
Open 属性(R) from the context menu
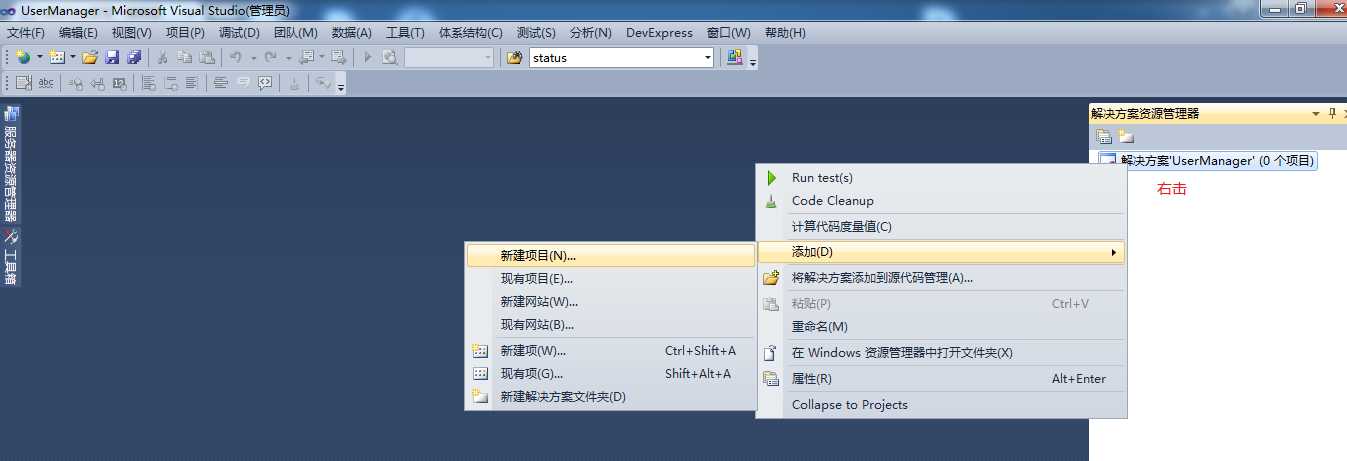tap(942, 379)
